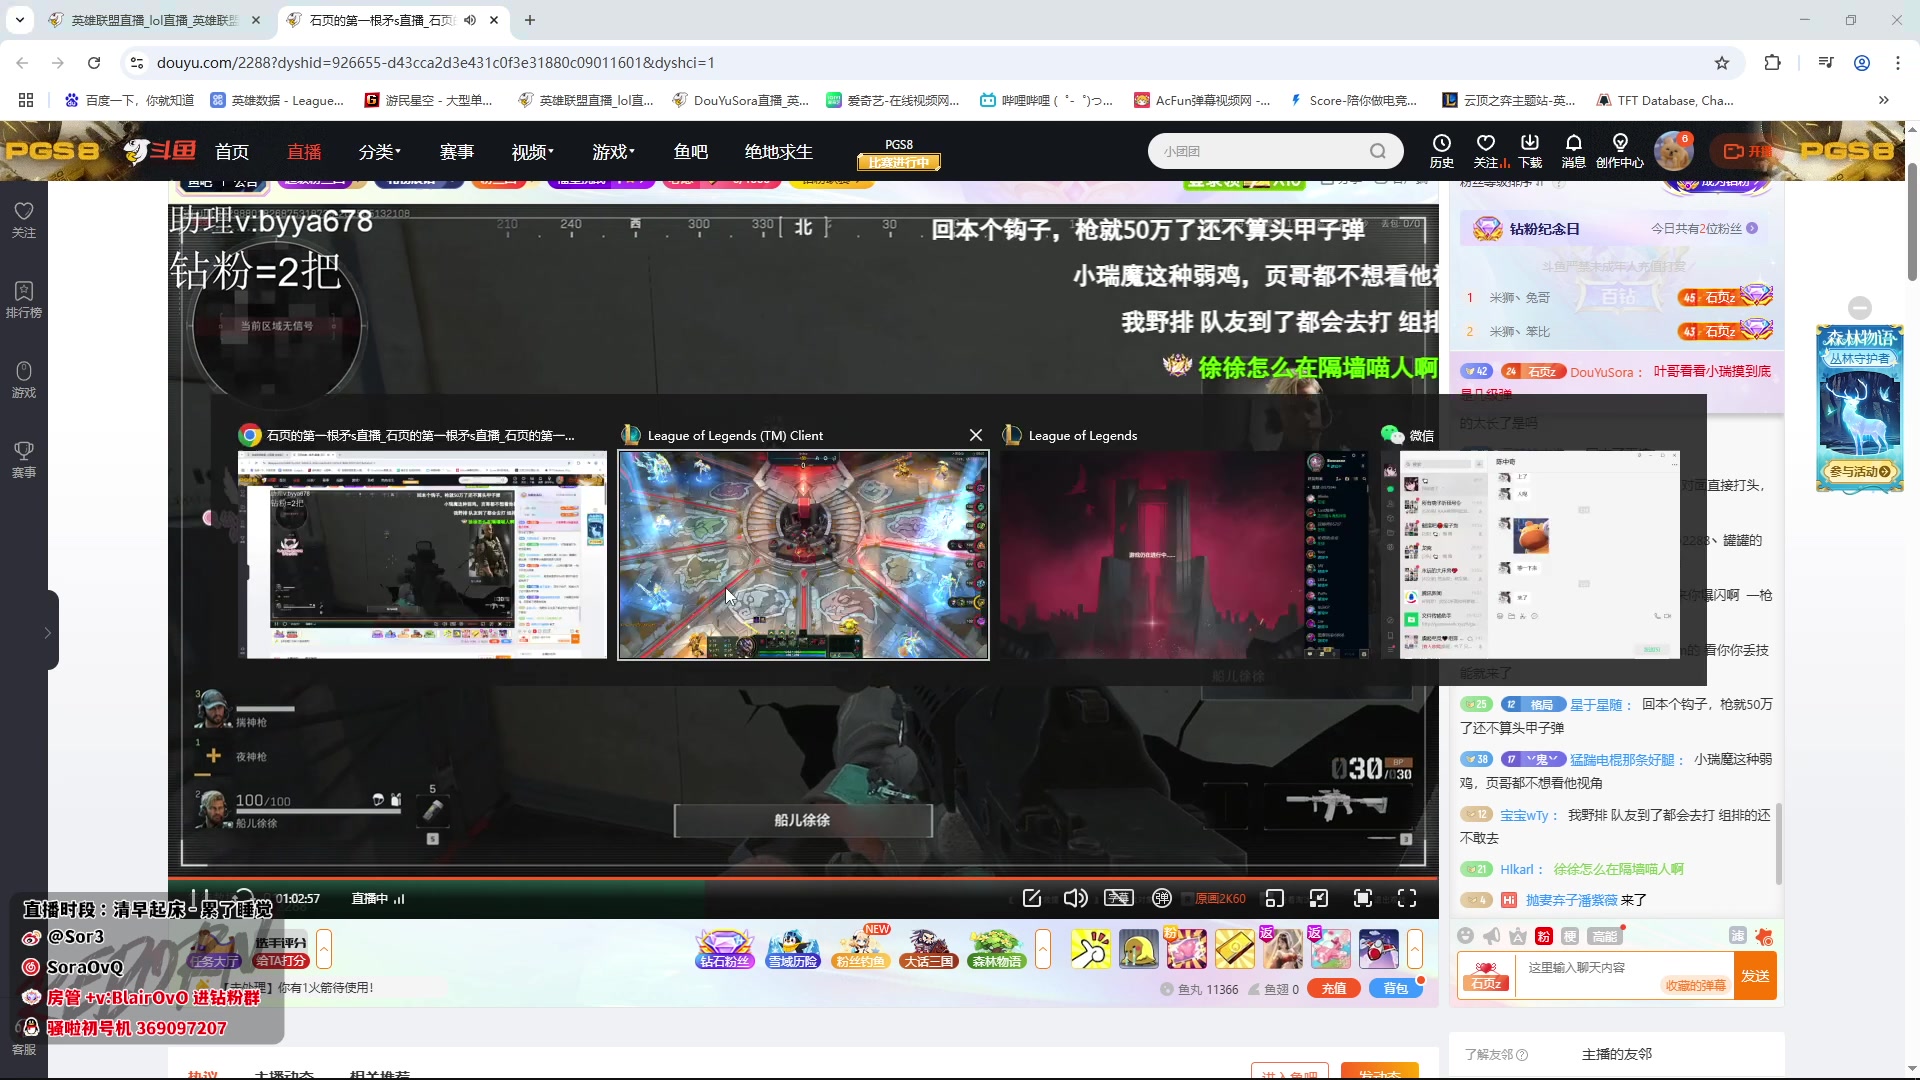Image resolution: width=1920 pixels, height=1080 pixels.
Task: Toggle the 滤 chat filter button
Action: coord(1738,936)
